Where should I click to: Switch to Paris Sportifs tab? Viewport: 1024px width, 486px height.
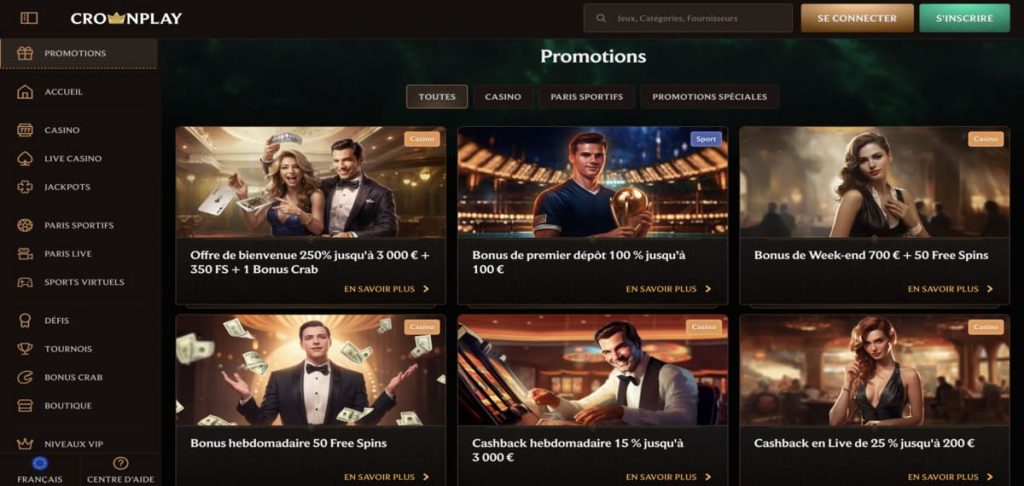[x=586, y=97]
